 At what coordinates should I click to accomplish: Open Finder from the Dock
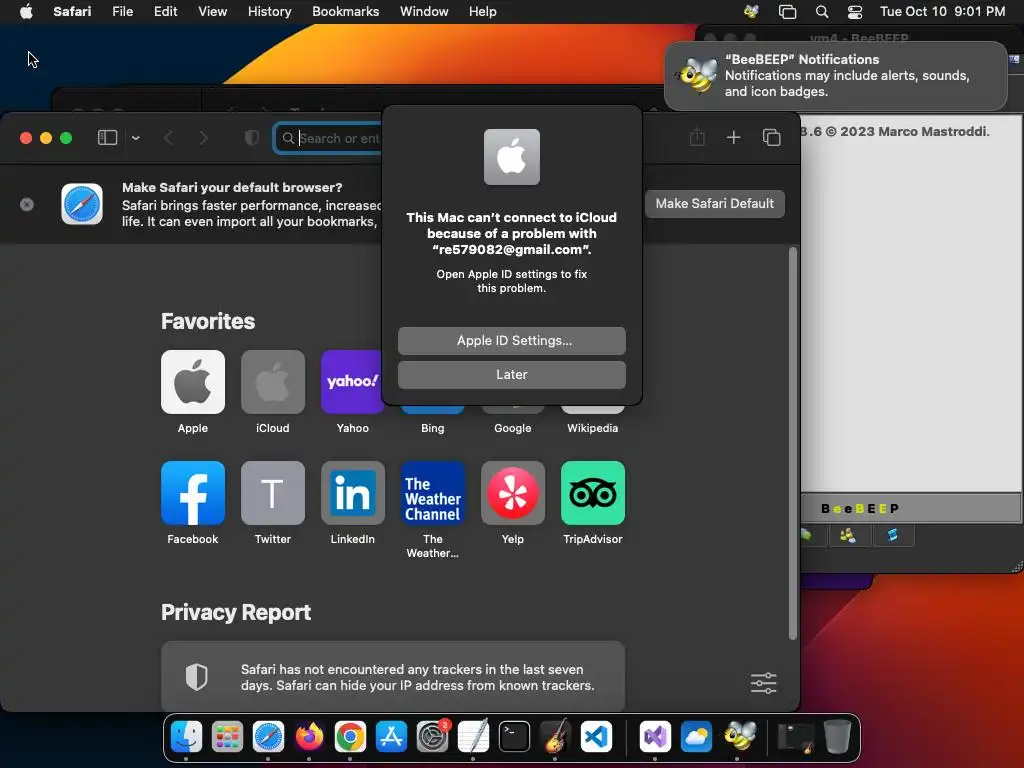tap(186, 737)
